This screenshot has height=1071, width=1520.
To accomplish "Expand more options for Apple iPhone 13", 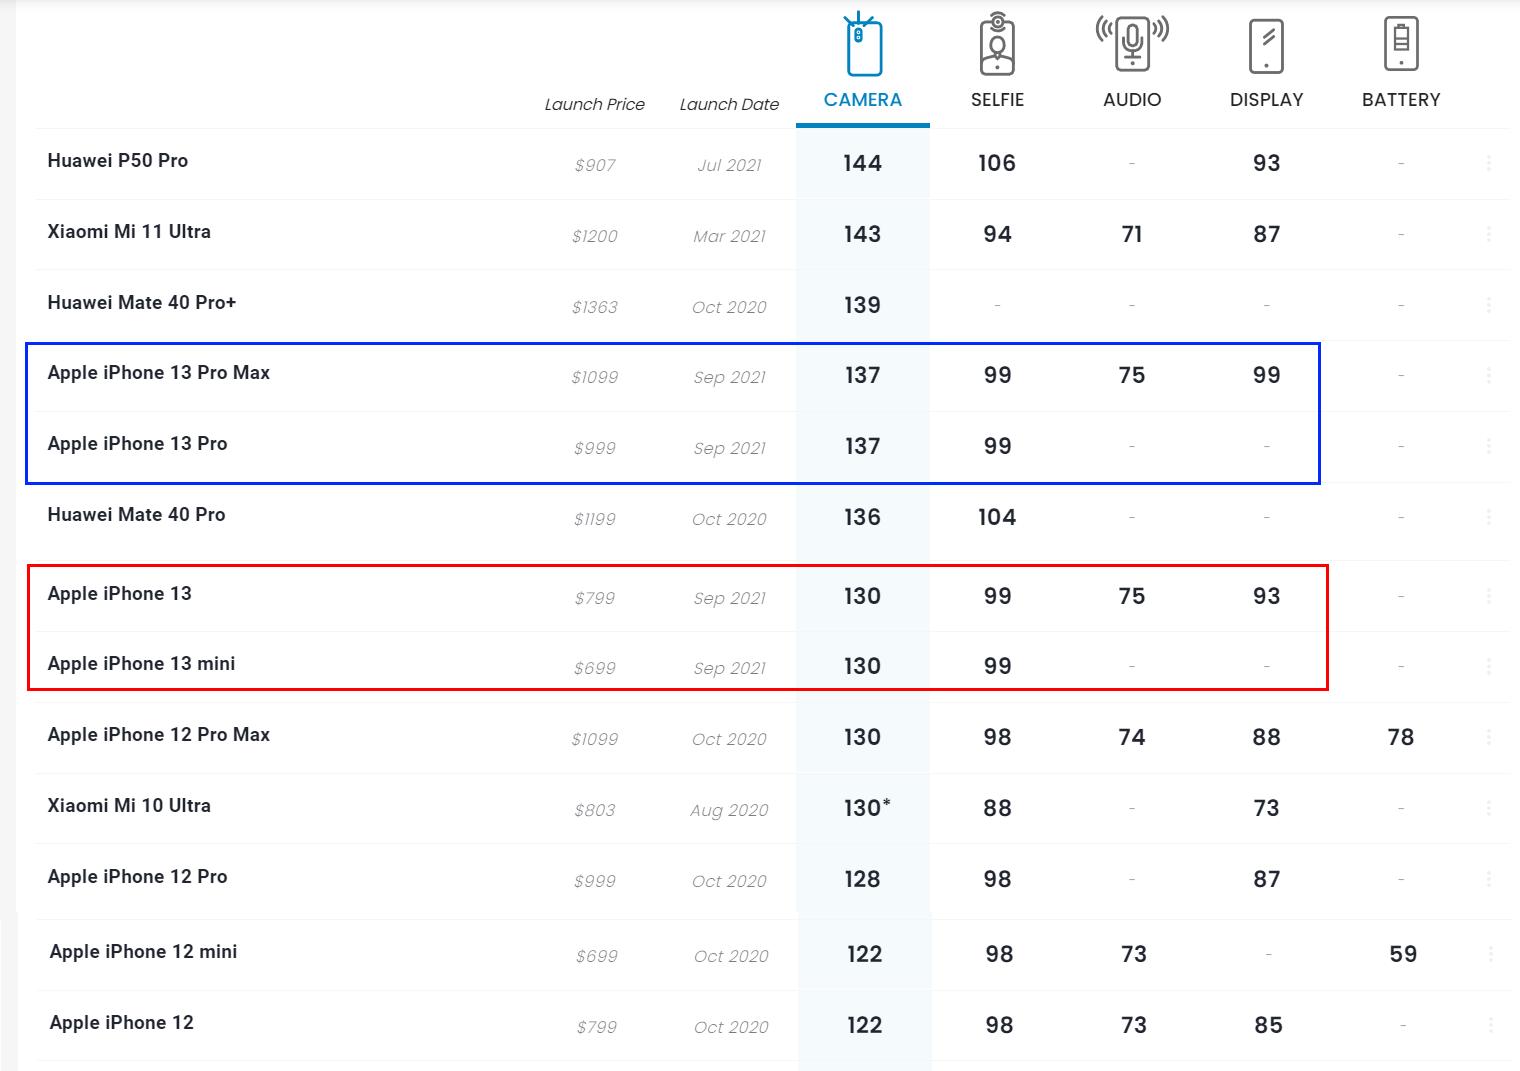I will click(1489, 596).
